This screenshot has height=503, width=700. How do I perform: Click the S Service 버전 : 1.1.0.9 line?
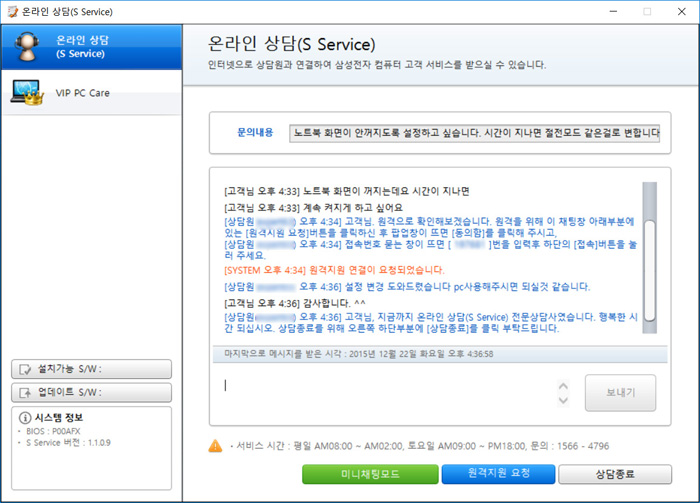click(68, 443)
